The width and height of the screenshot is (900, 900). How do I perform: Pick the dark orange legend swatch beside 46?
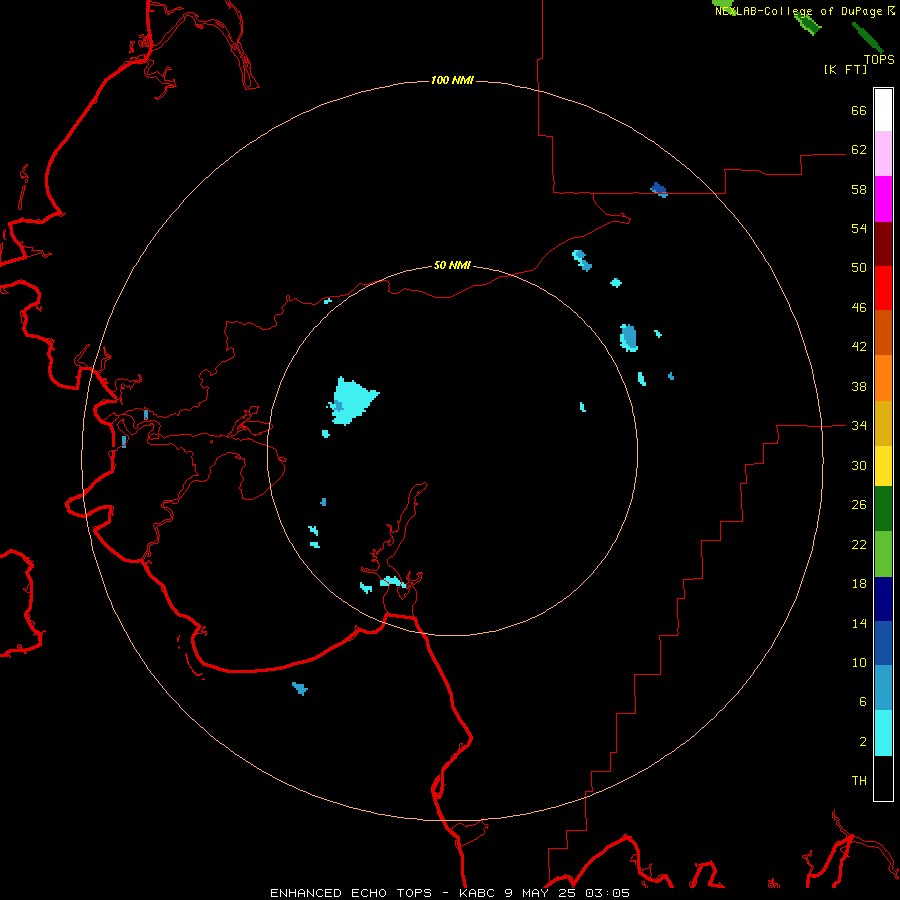click(x=883, y=333)
